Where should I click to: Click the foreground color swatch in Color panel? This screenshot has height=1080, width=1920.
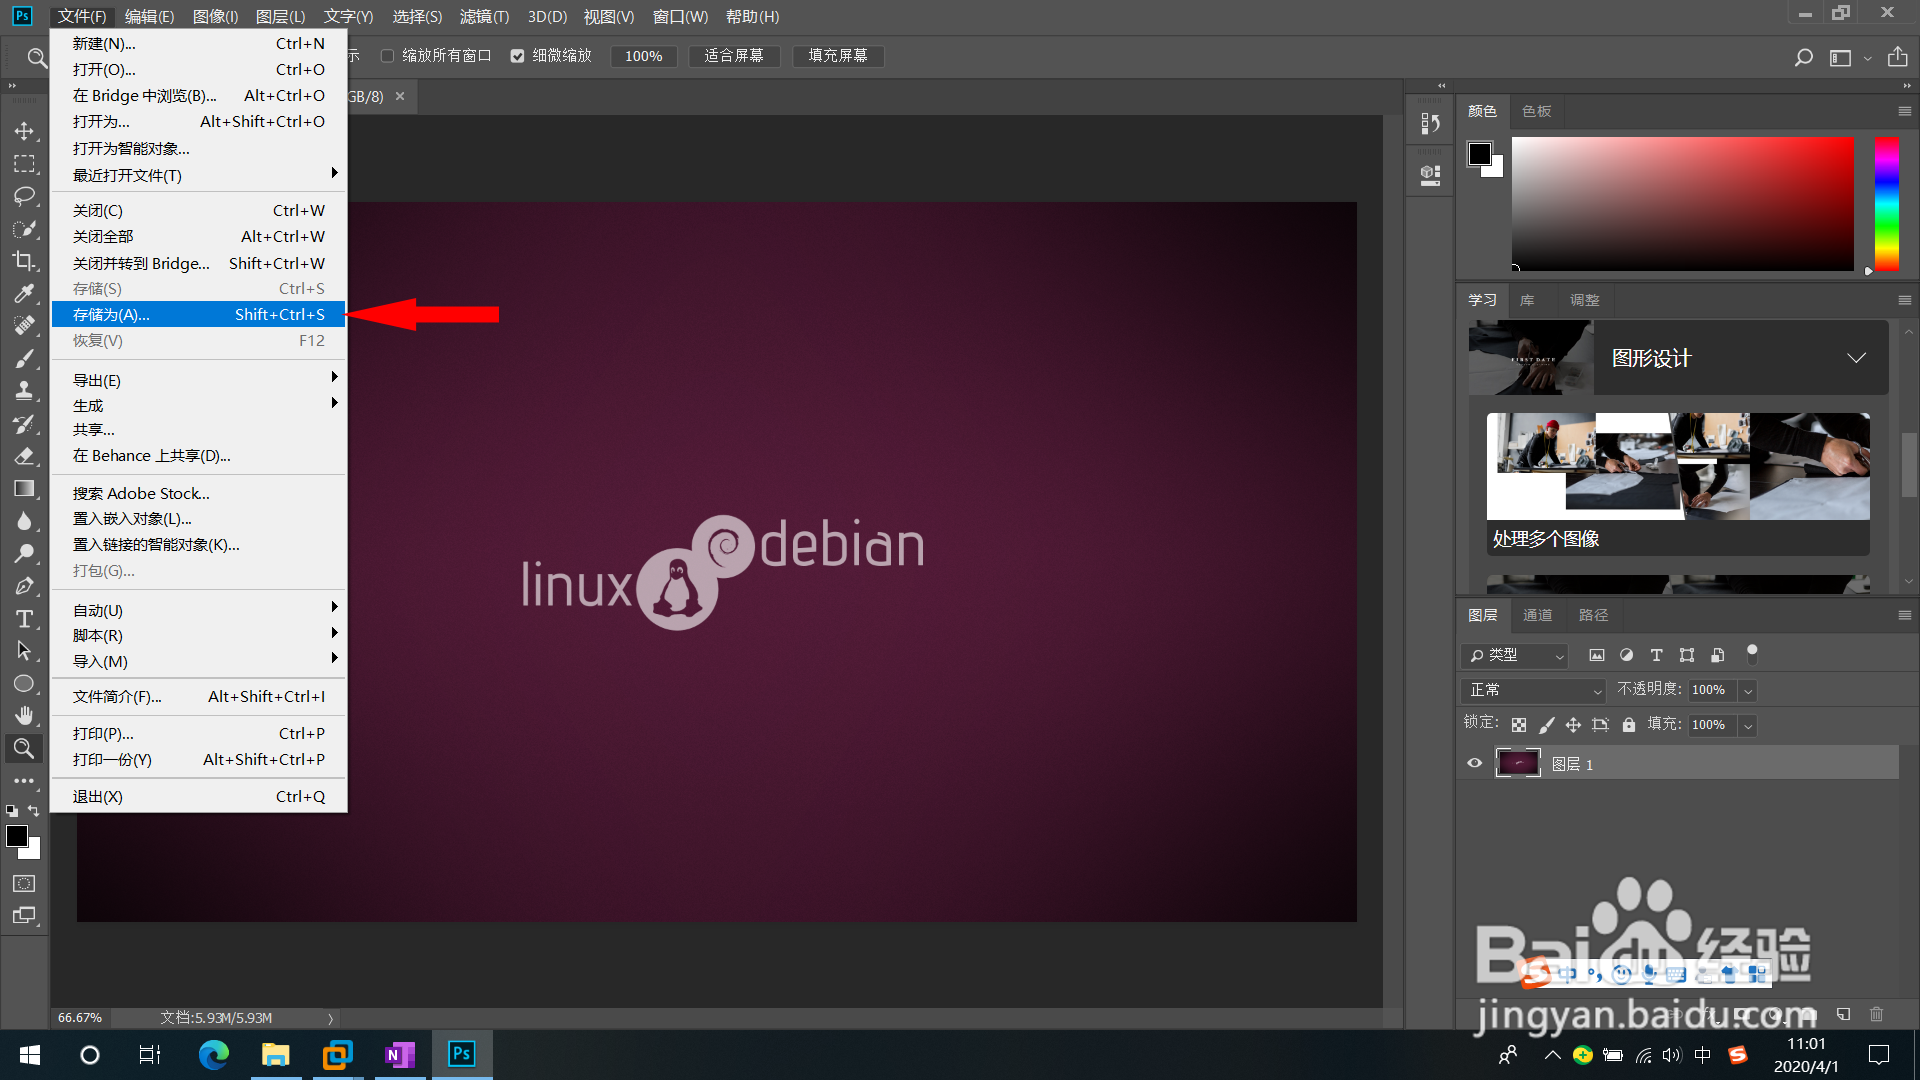pos(1479,154)
